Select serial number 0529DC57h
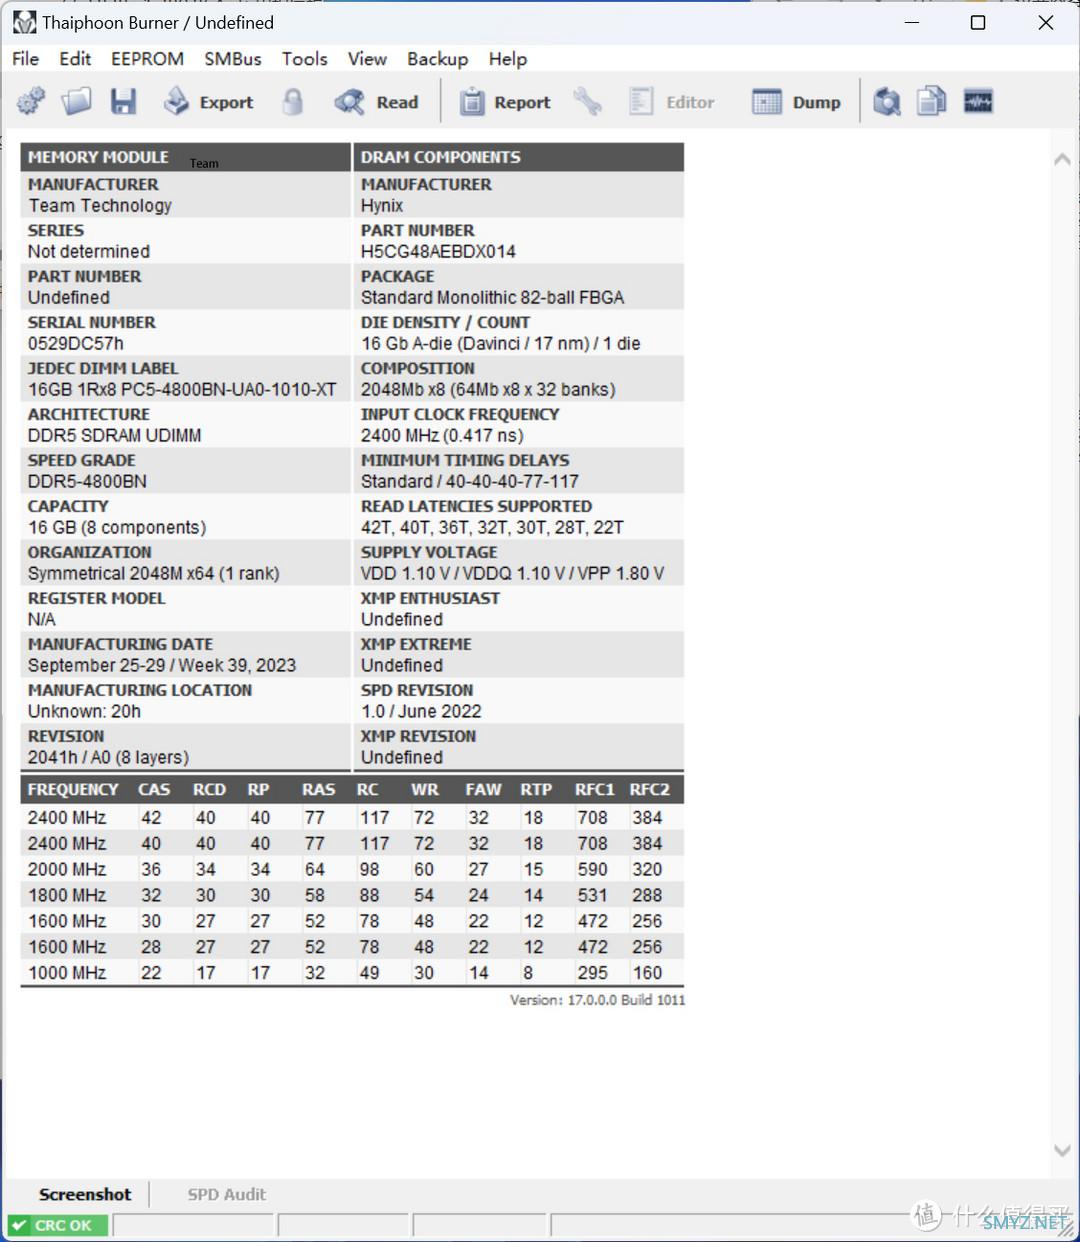Viewport: 1080px width, 1242px height. pos(76,344)
